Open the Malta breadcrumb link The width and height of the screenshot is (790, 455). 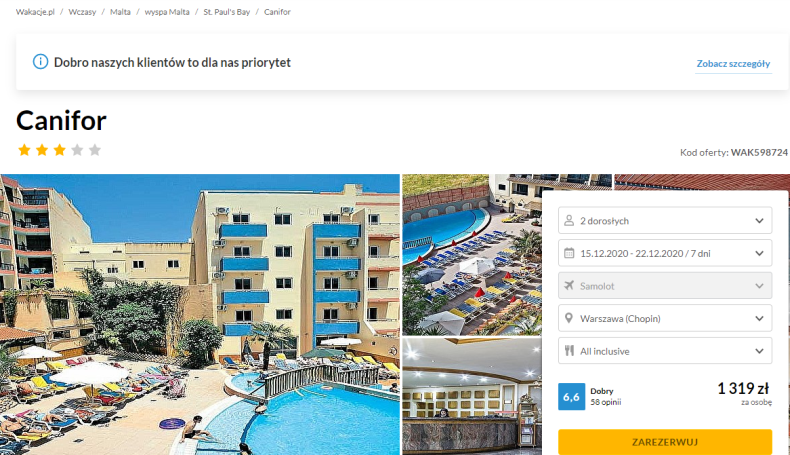(120, 12)
